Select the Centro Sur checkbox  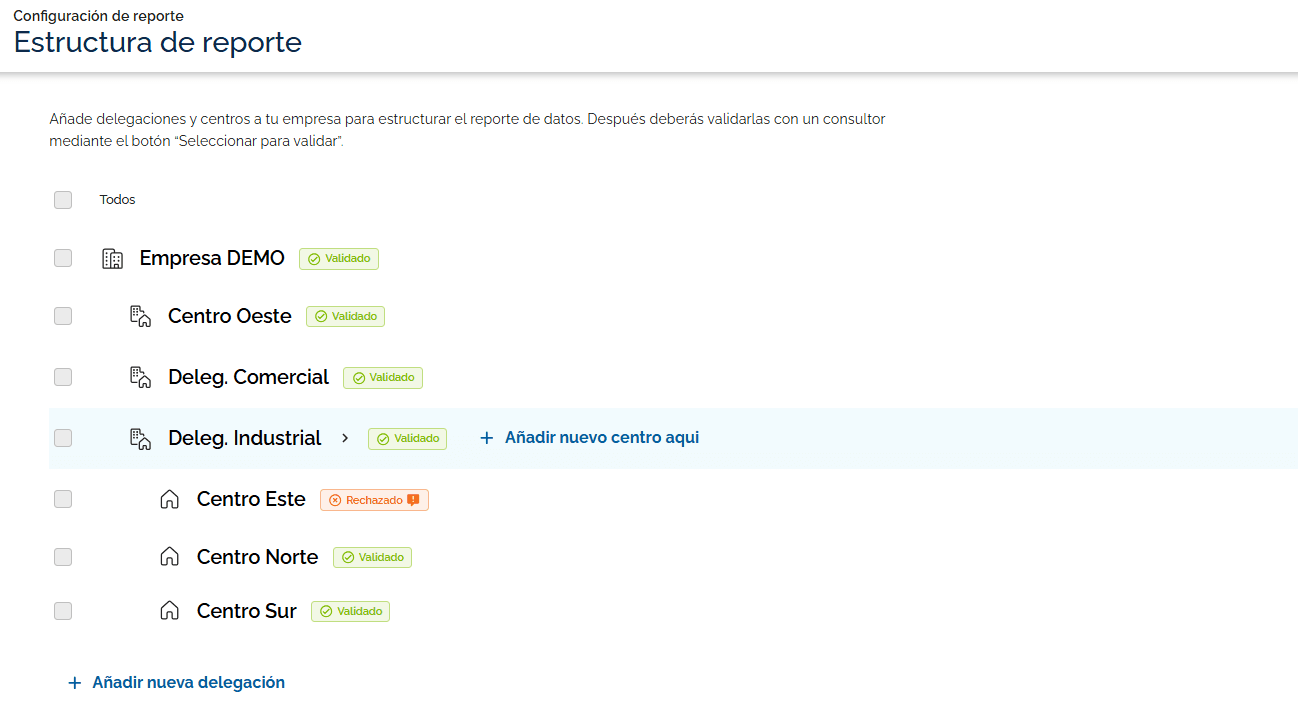[x=63, y=611]
